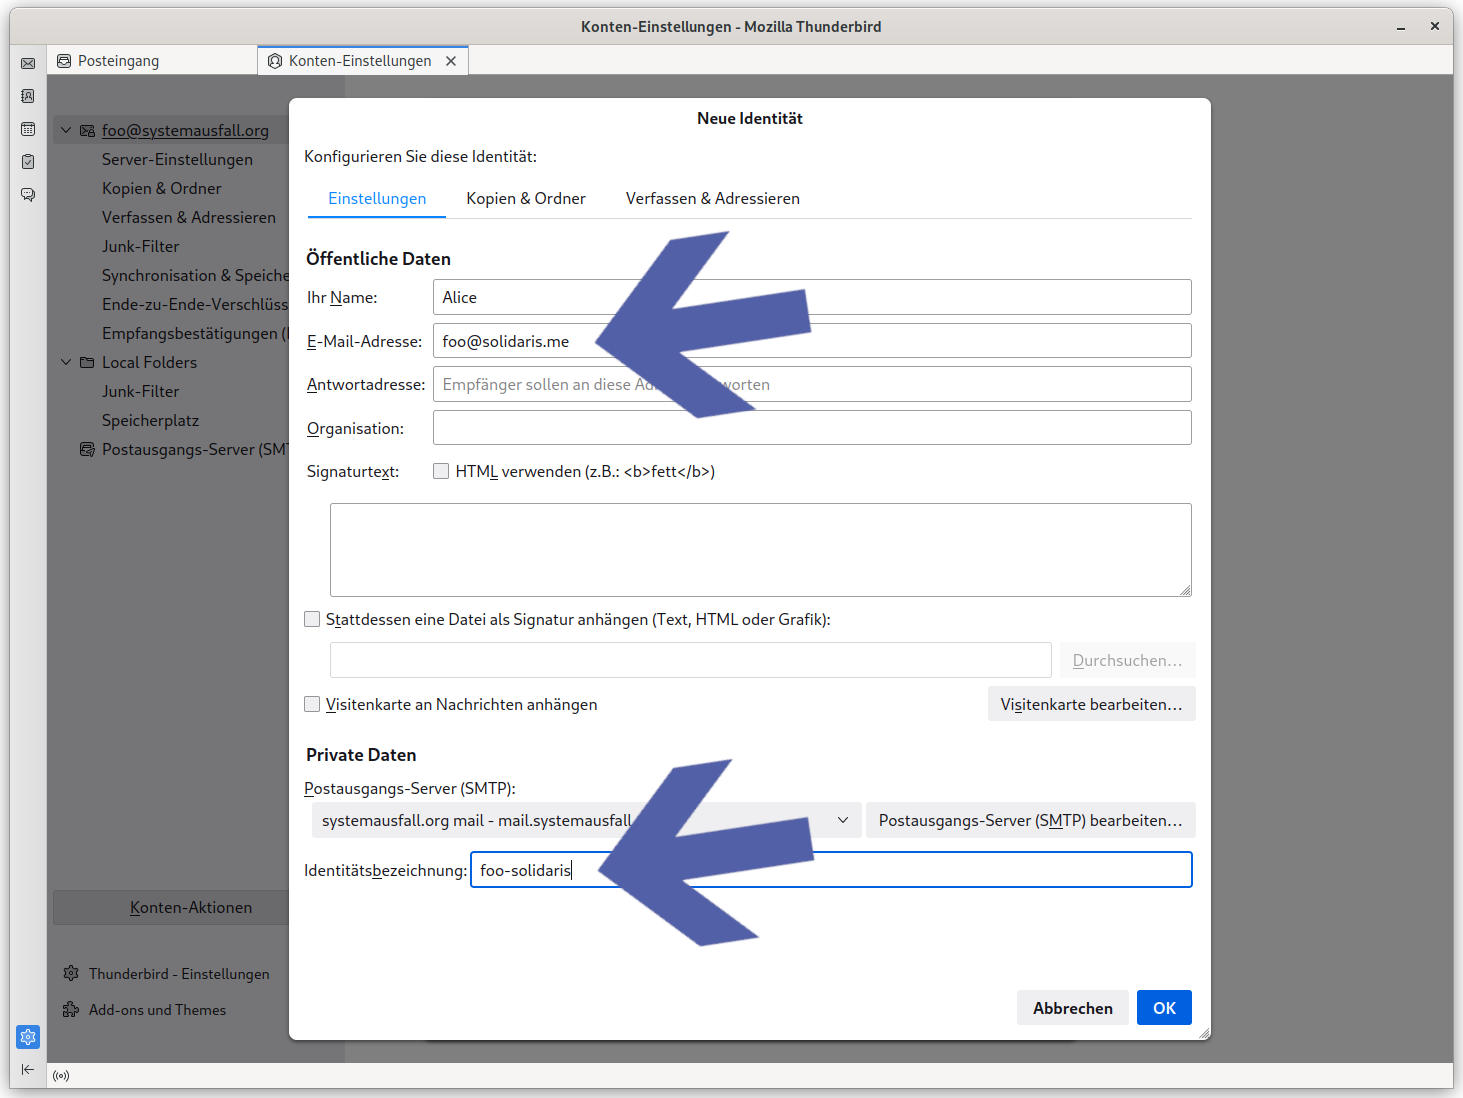Image resolution: width=1463 pixels, height=1098 pixels.
Task: Select Junk-Filter under Local Folders
Action: (141, 391)
